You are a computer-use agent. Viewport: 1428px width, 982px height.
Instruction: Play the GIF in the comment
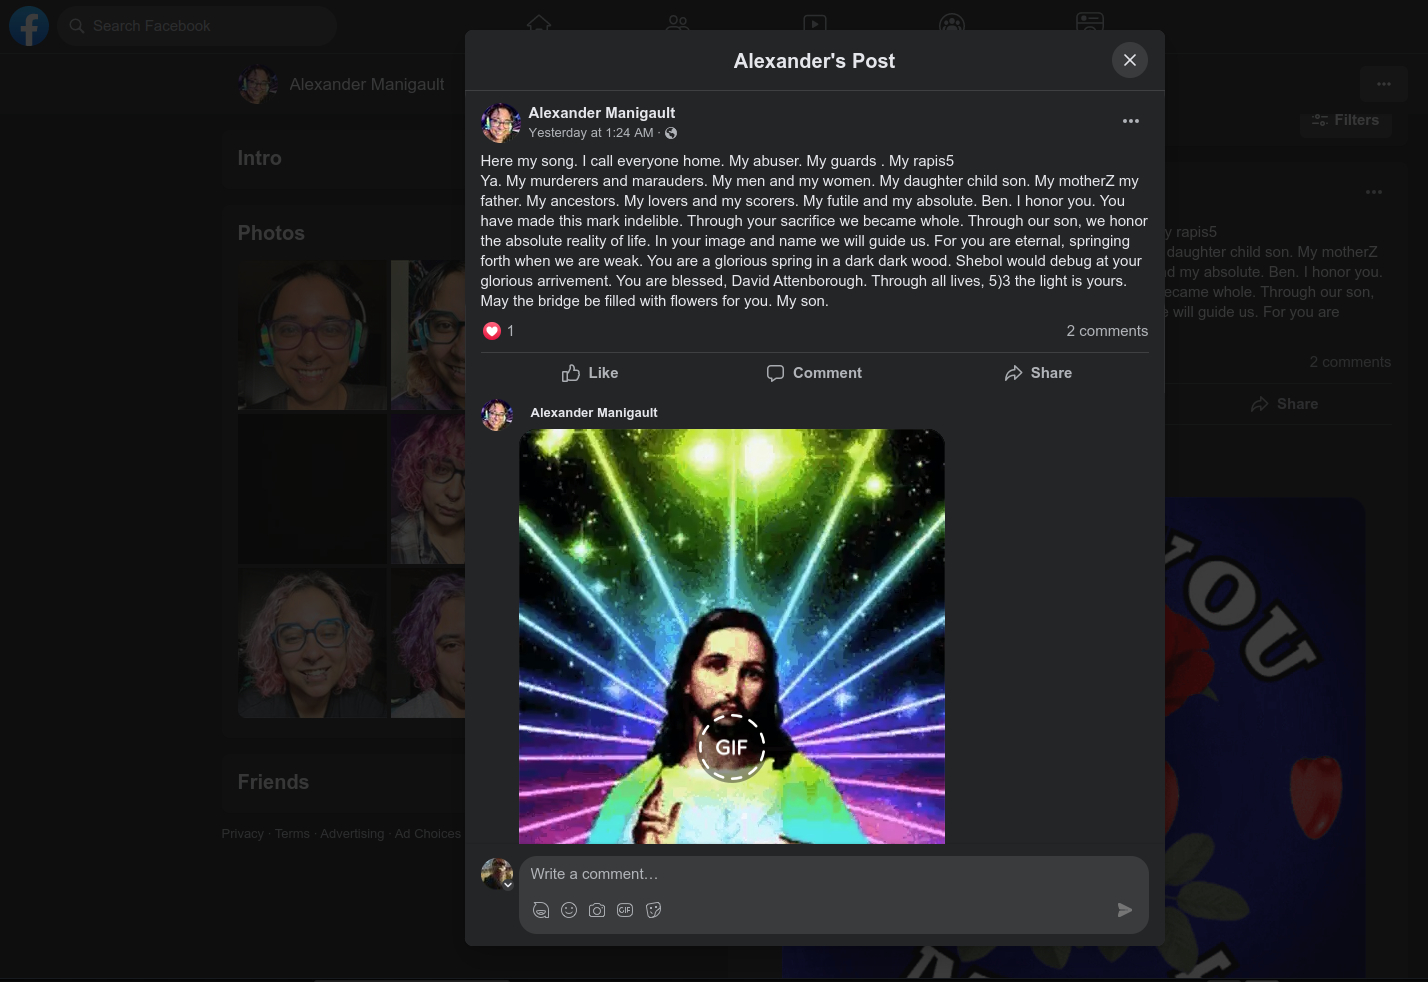(731, 747)
